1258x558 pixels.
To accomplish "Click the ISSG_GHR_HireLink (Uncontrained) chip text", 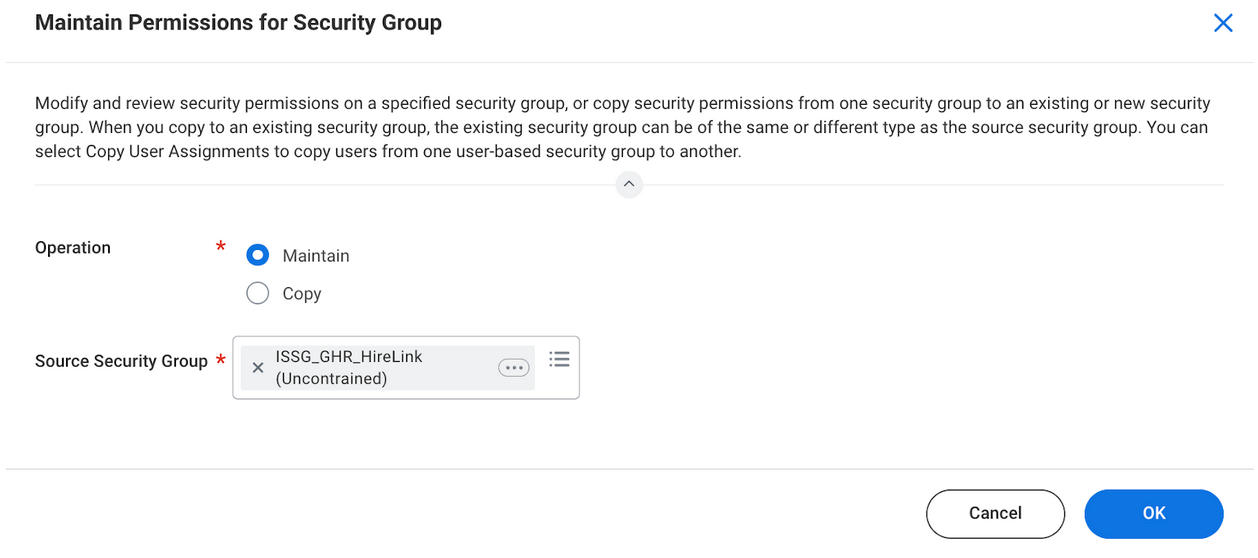I will [x=348, y=367].
